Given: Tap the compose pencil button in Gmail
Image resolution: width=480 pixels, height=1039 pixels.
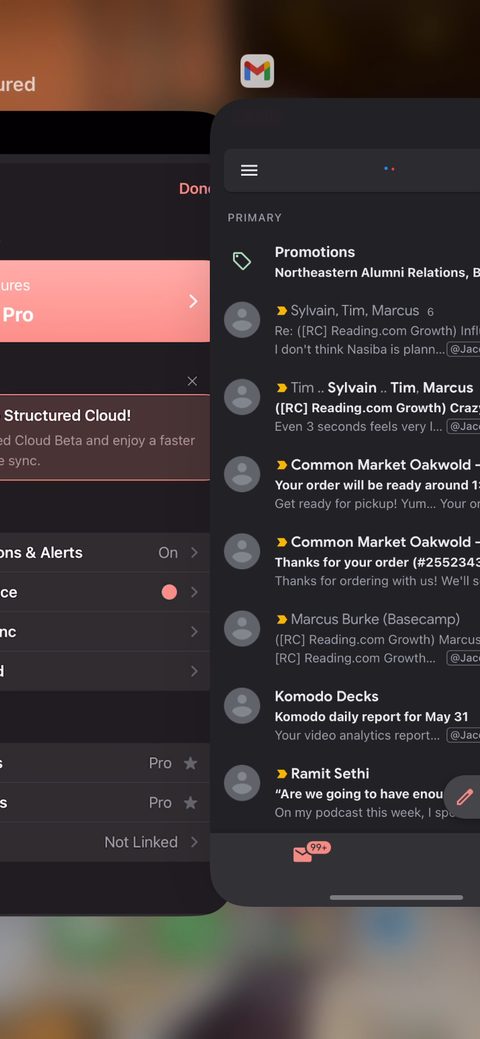Looking at the screenshot, I should pyautogui.click(x=465, y=796).
